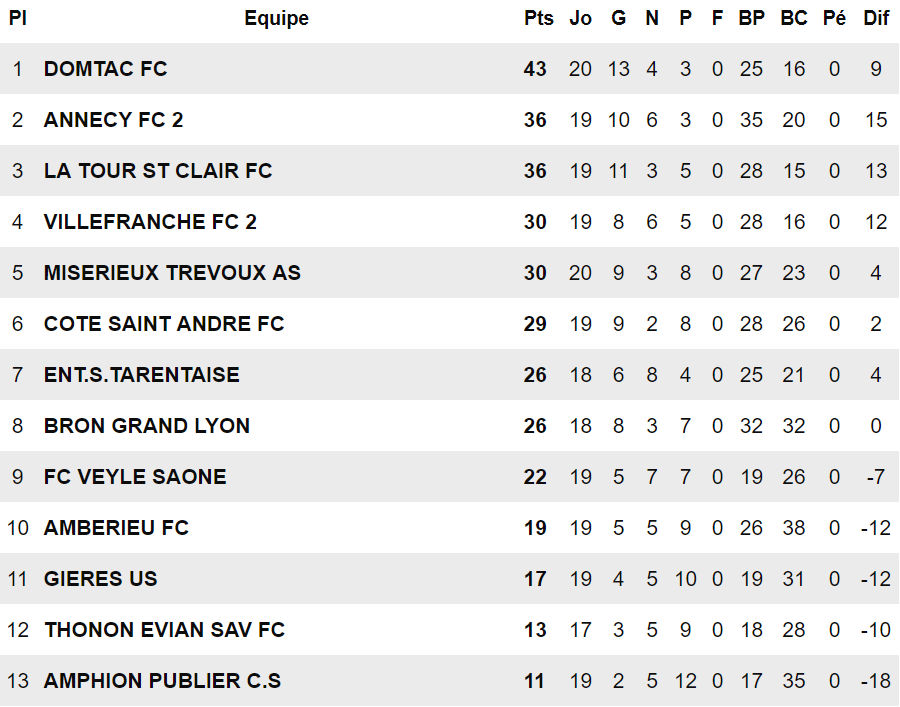
Task: Click the Jo column header
Action: click(x=580, y=18)
